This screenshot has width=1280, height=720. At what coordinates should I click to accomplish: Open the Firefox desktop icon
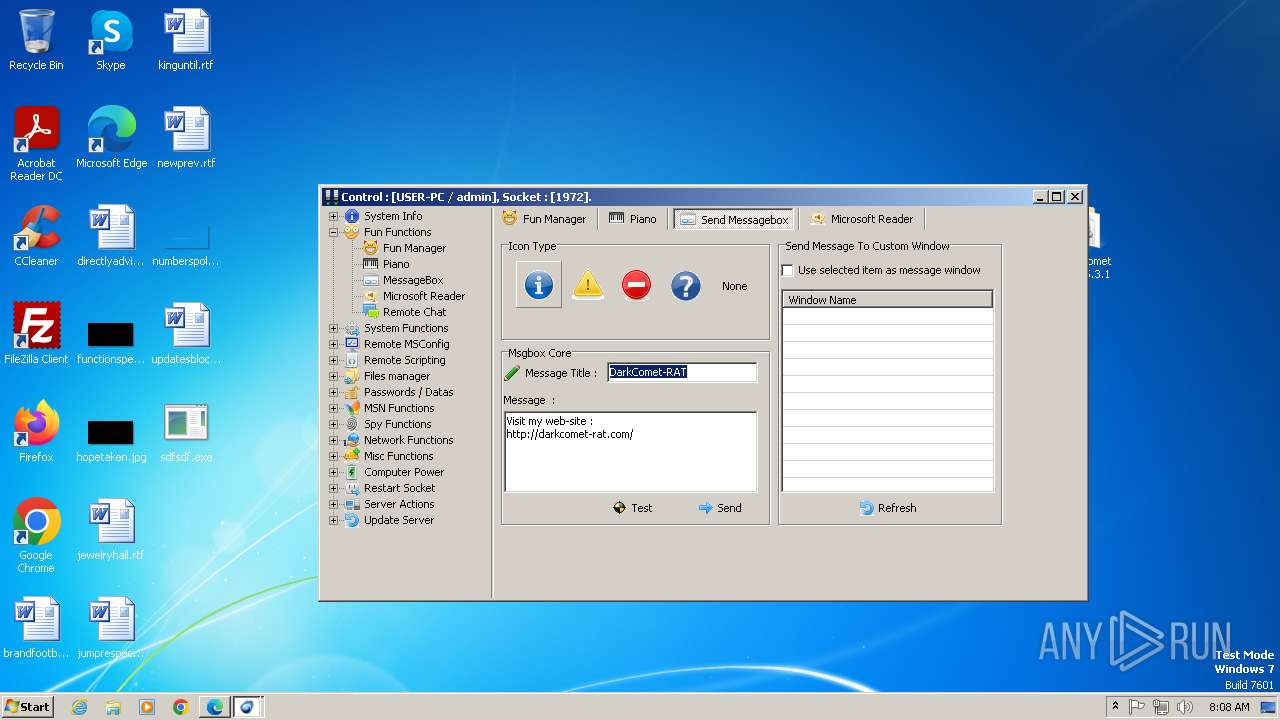click(36, 432)
